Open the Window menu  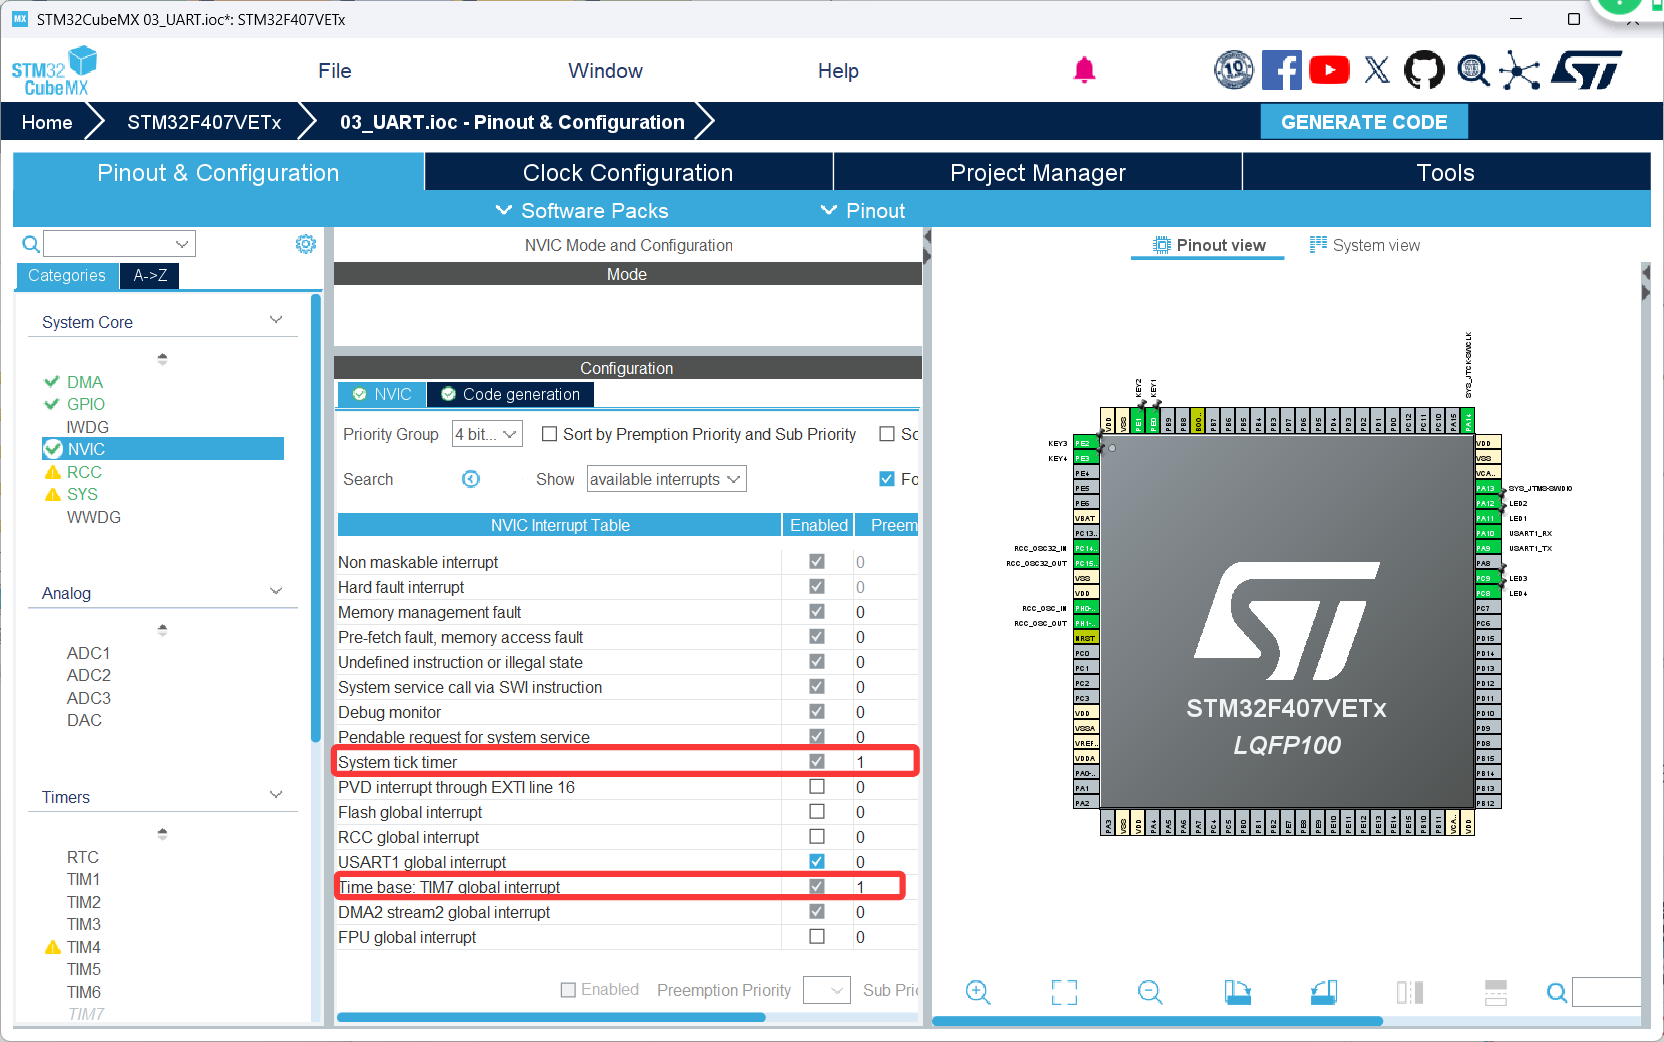coord(605,71)
